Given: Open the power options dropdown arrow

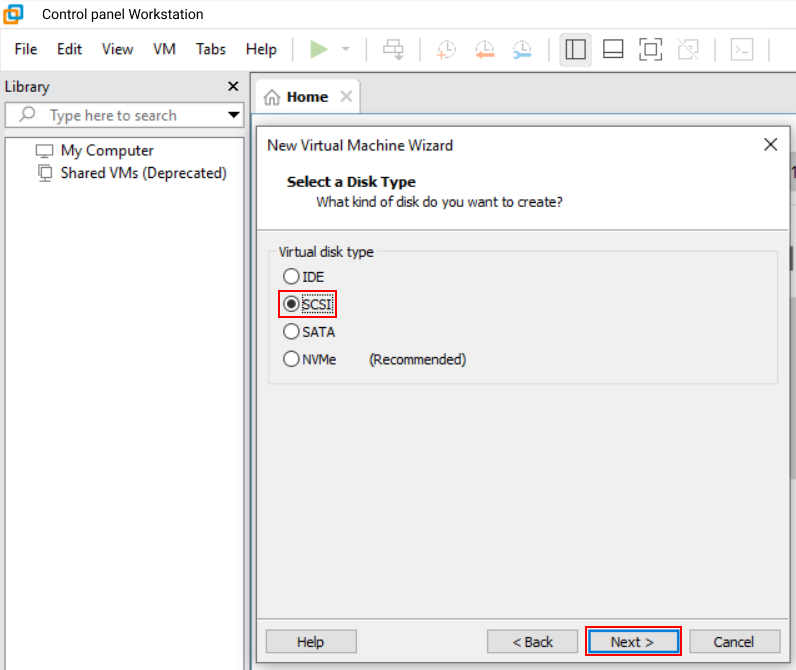Looking at the screenshot, I should click(x=346, y=50).
